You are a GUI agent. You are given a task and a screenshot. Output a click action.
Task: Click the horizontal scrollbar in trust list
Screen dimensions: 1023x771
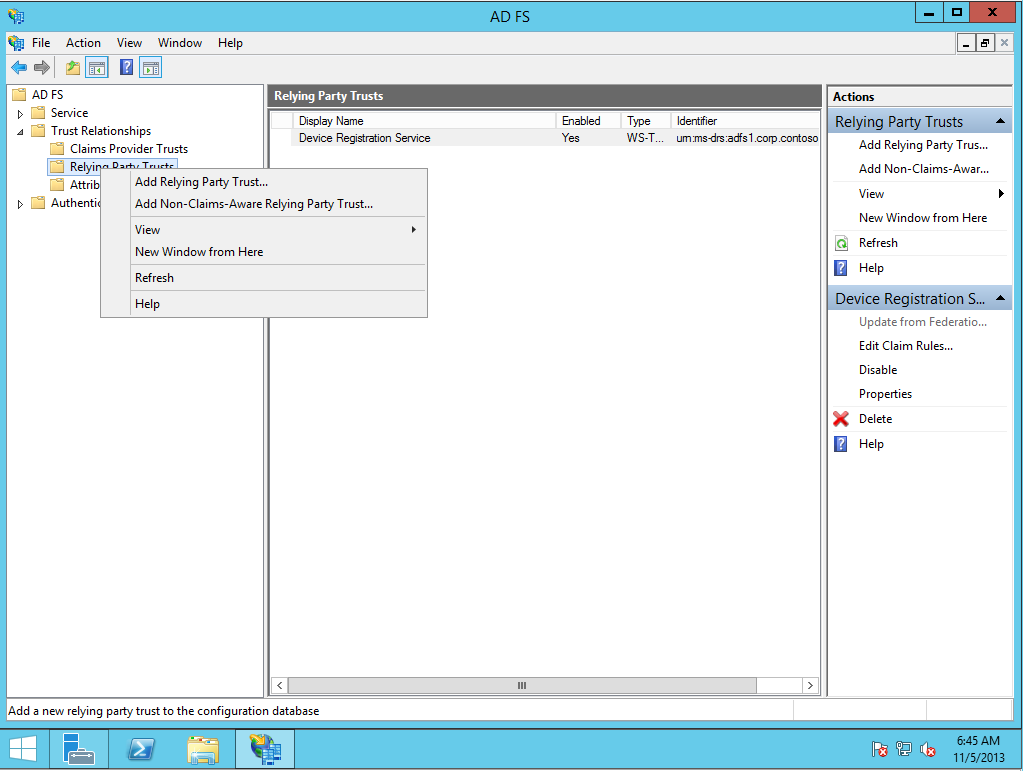click(520, 686)
